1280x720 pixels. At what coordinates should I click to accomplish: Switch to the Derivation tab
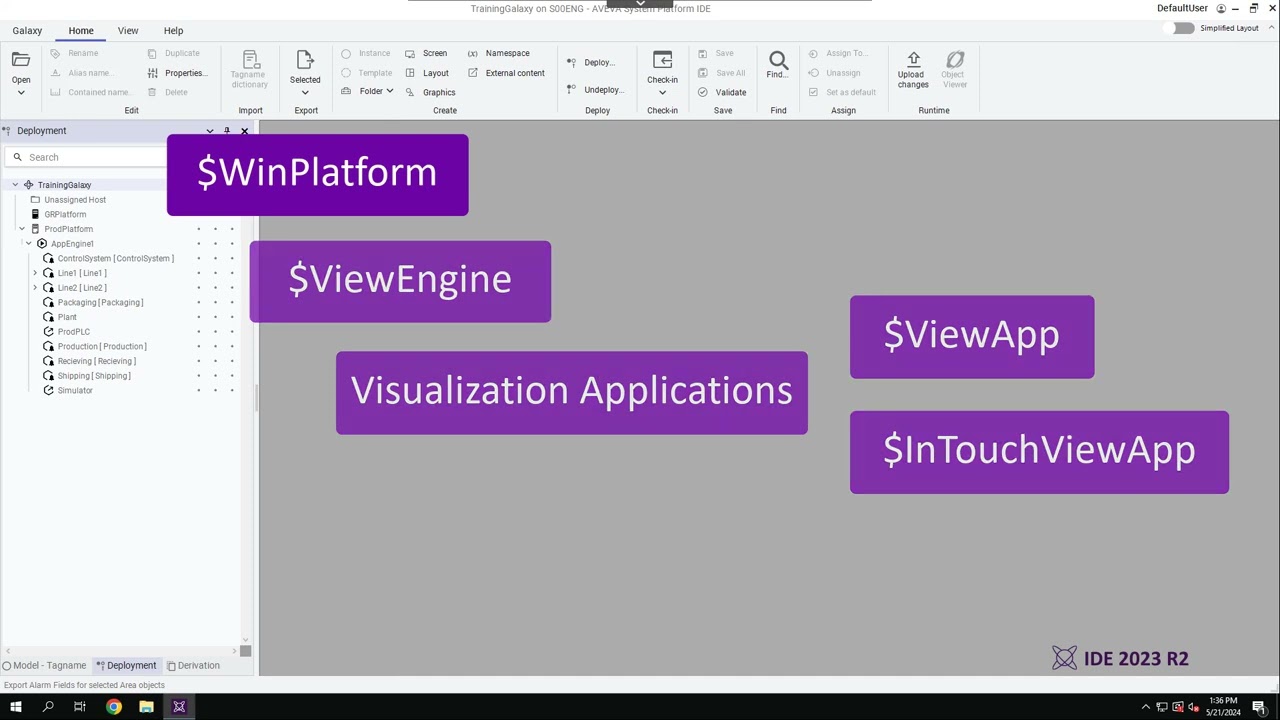[193, 665]
